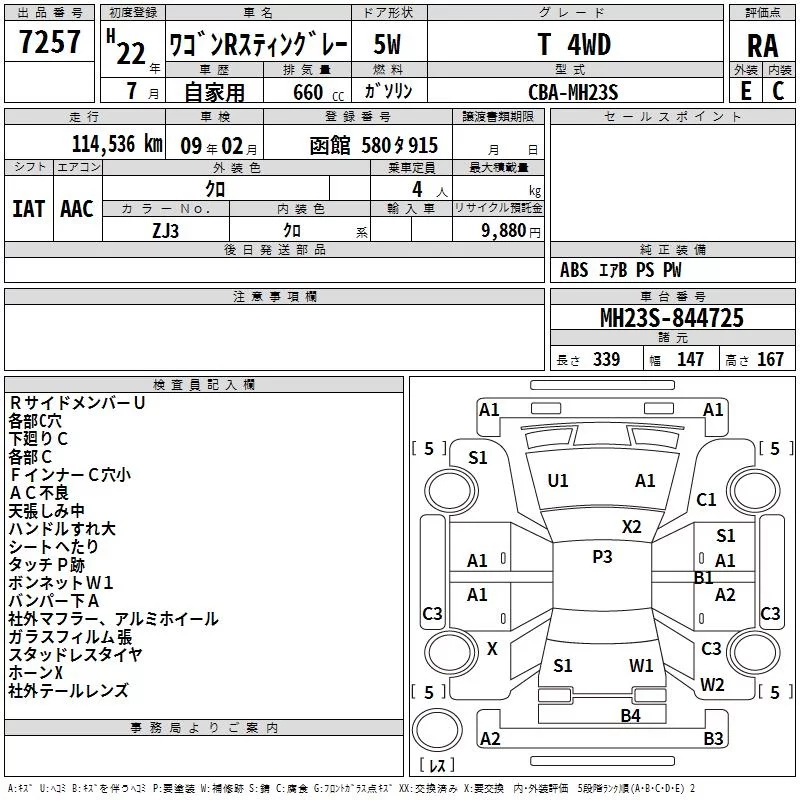Select the registration plate 函館 580 タ 915
The image size is (800, 800).
(373, 146)
